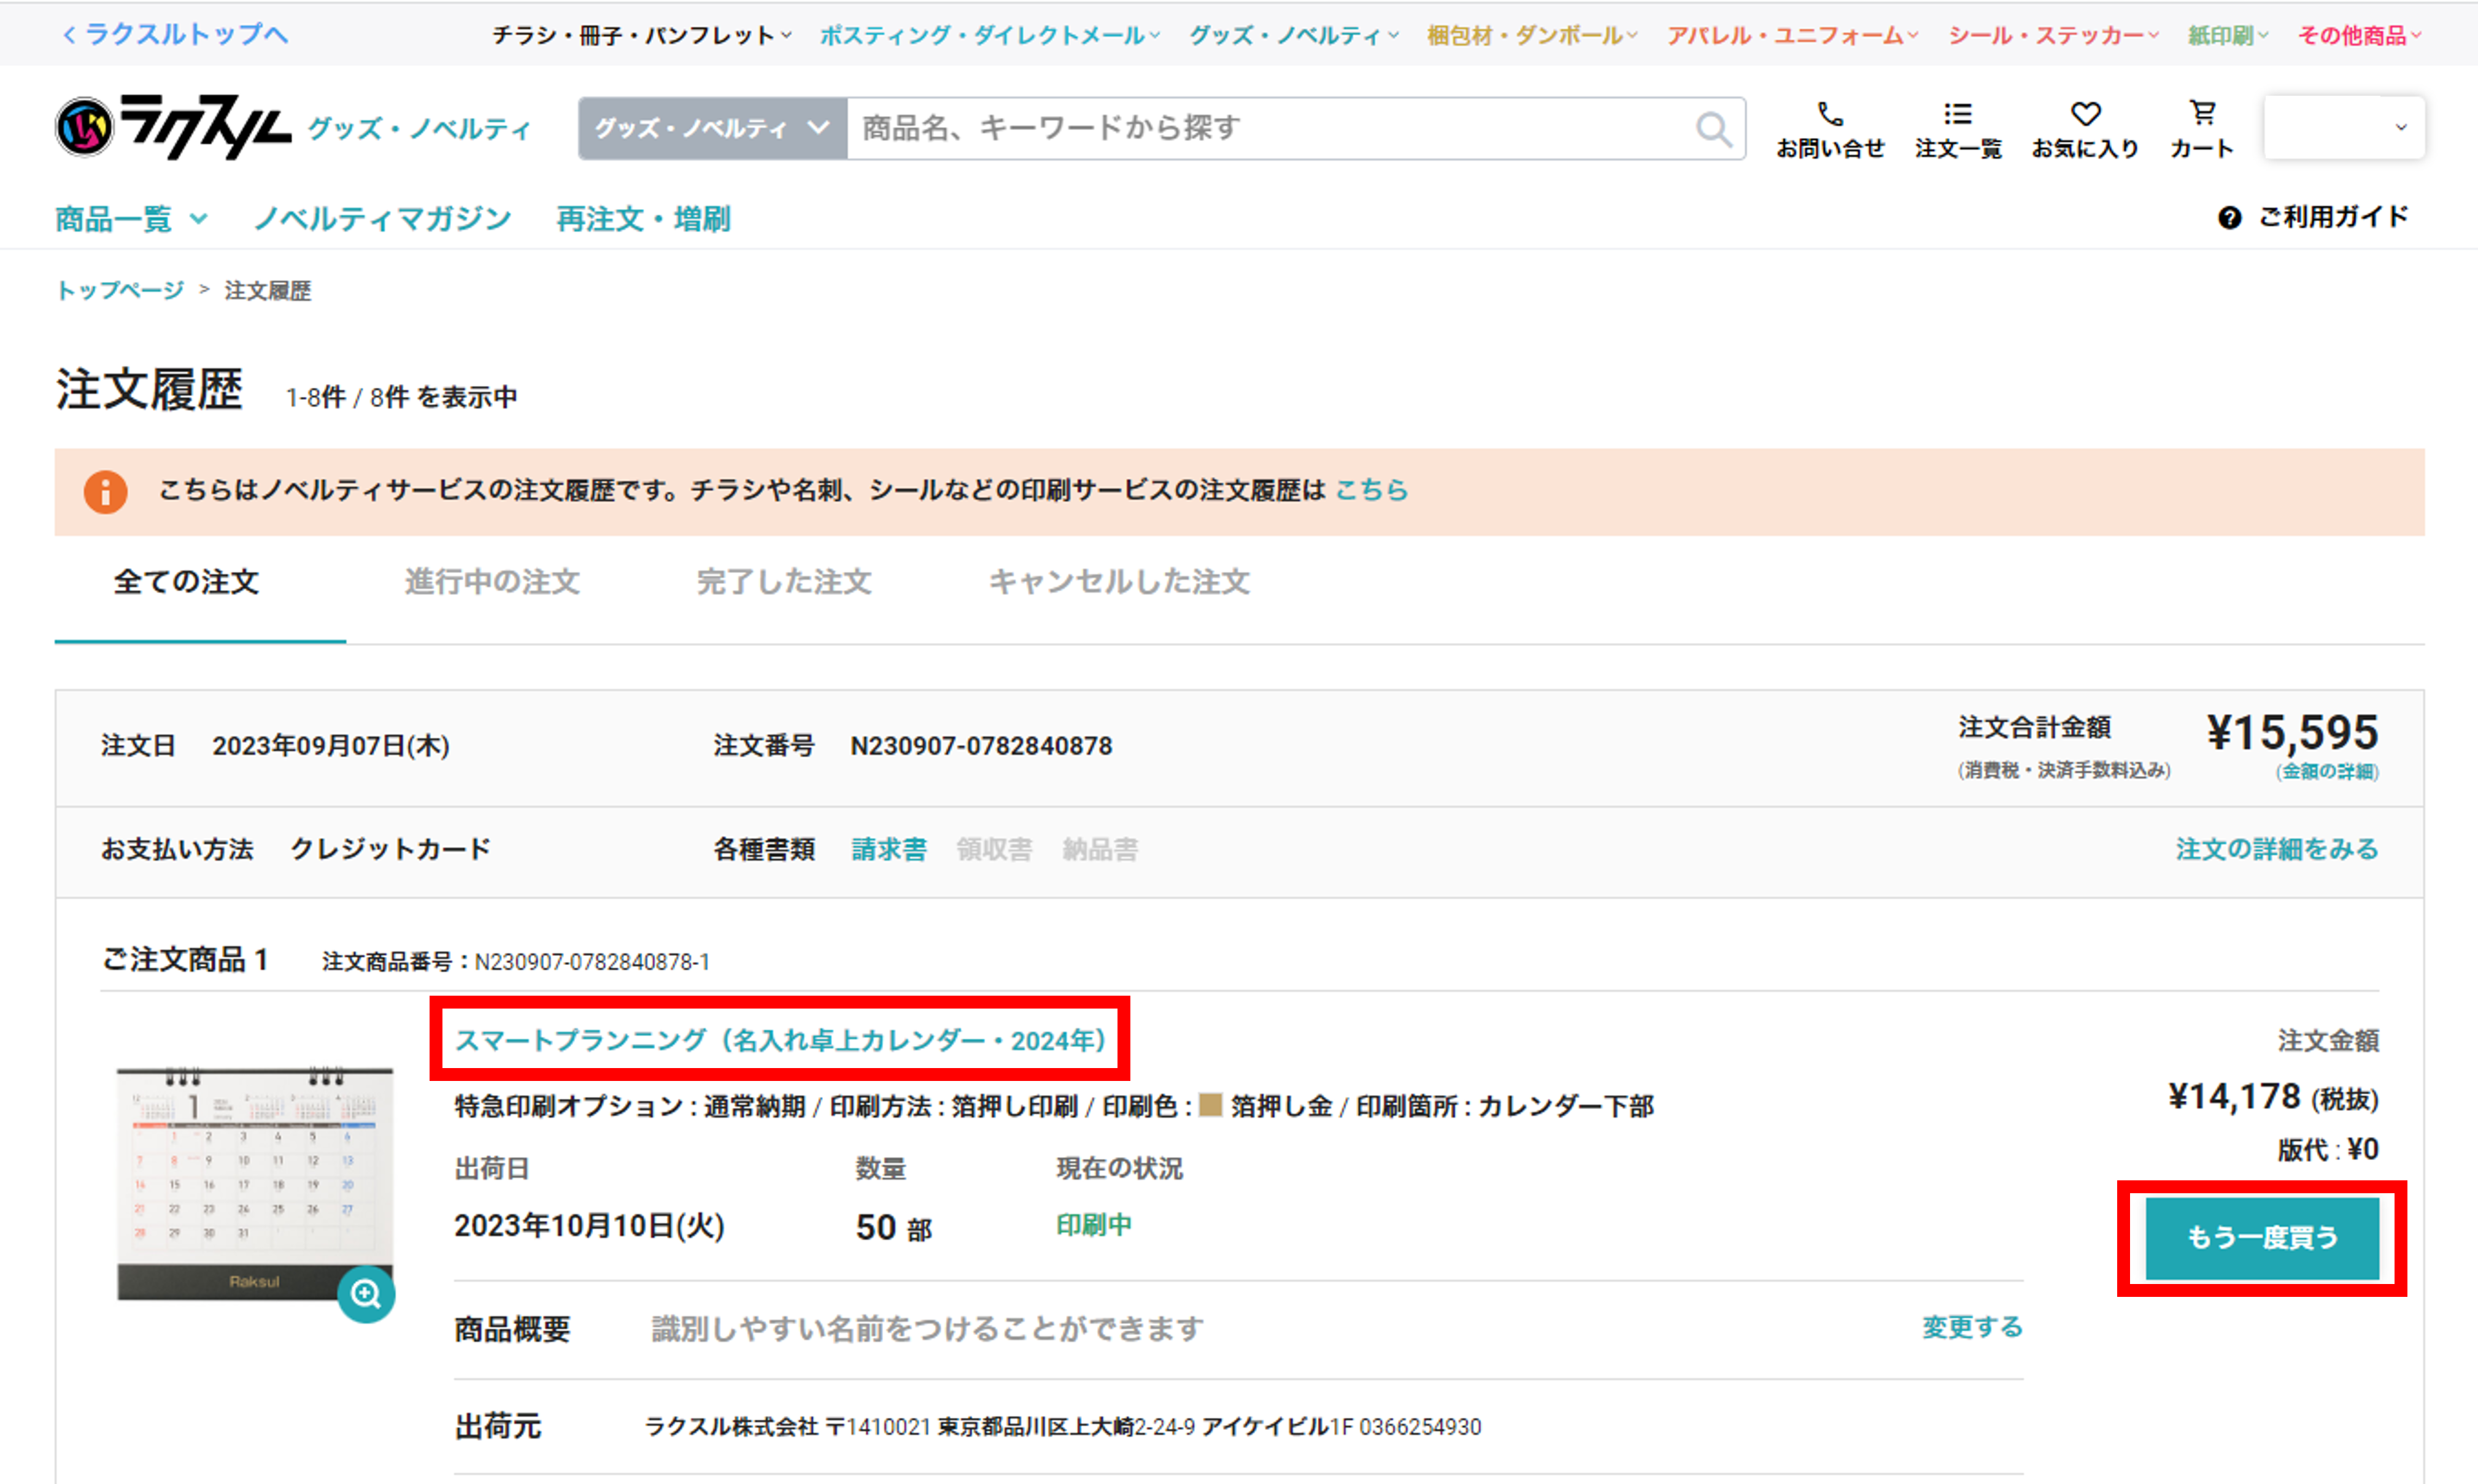The width and height of the screenshot is (2478, 1484).
Task: Zoom the calendar image with magnifier icon
Action: pyautogui.click(x=366, y=1294)
